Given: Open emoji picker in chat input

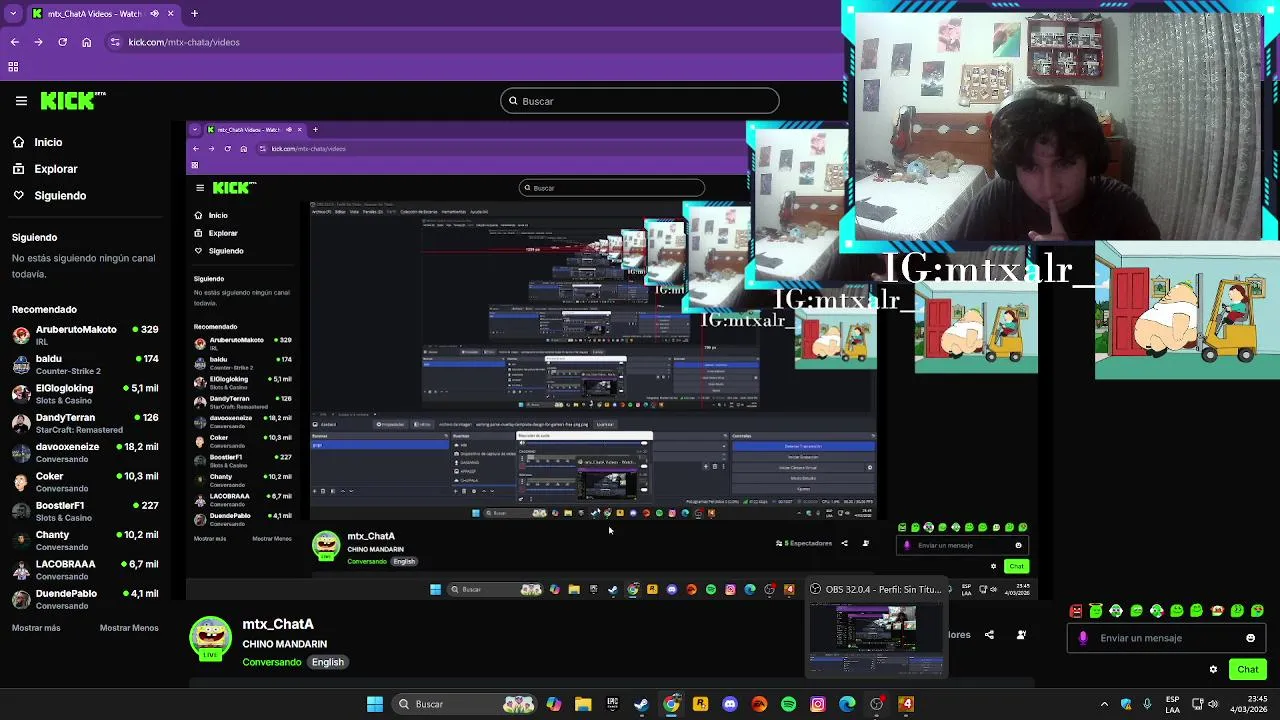Looking at the screenshot, I should (1250, 638).
